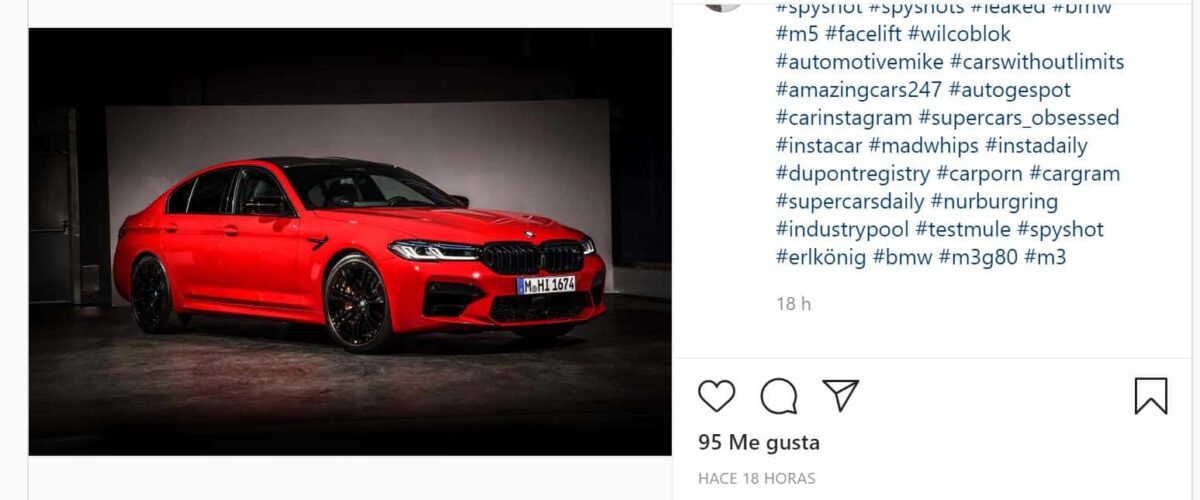Image resolution: width=1200 pixels, height=500 pixels.
Task: Visit the #supercars_obsessed hashtag
Action: [x=1019, y=118]
